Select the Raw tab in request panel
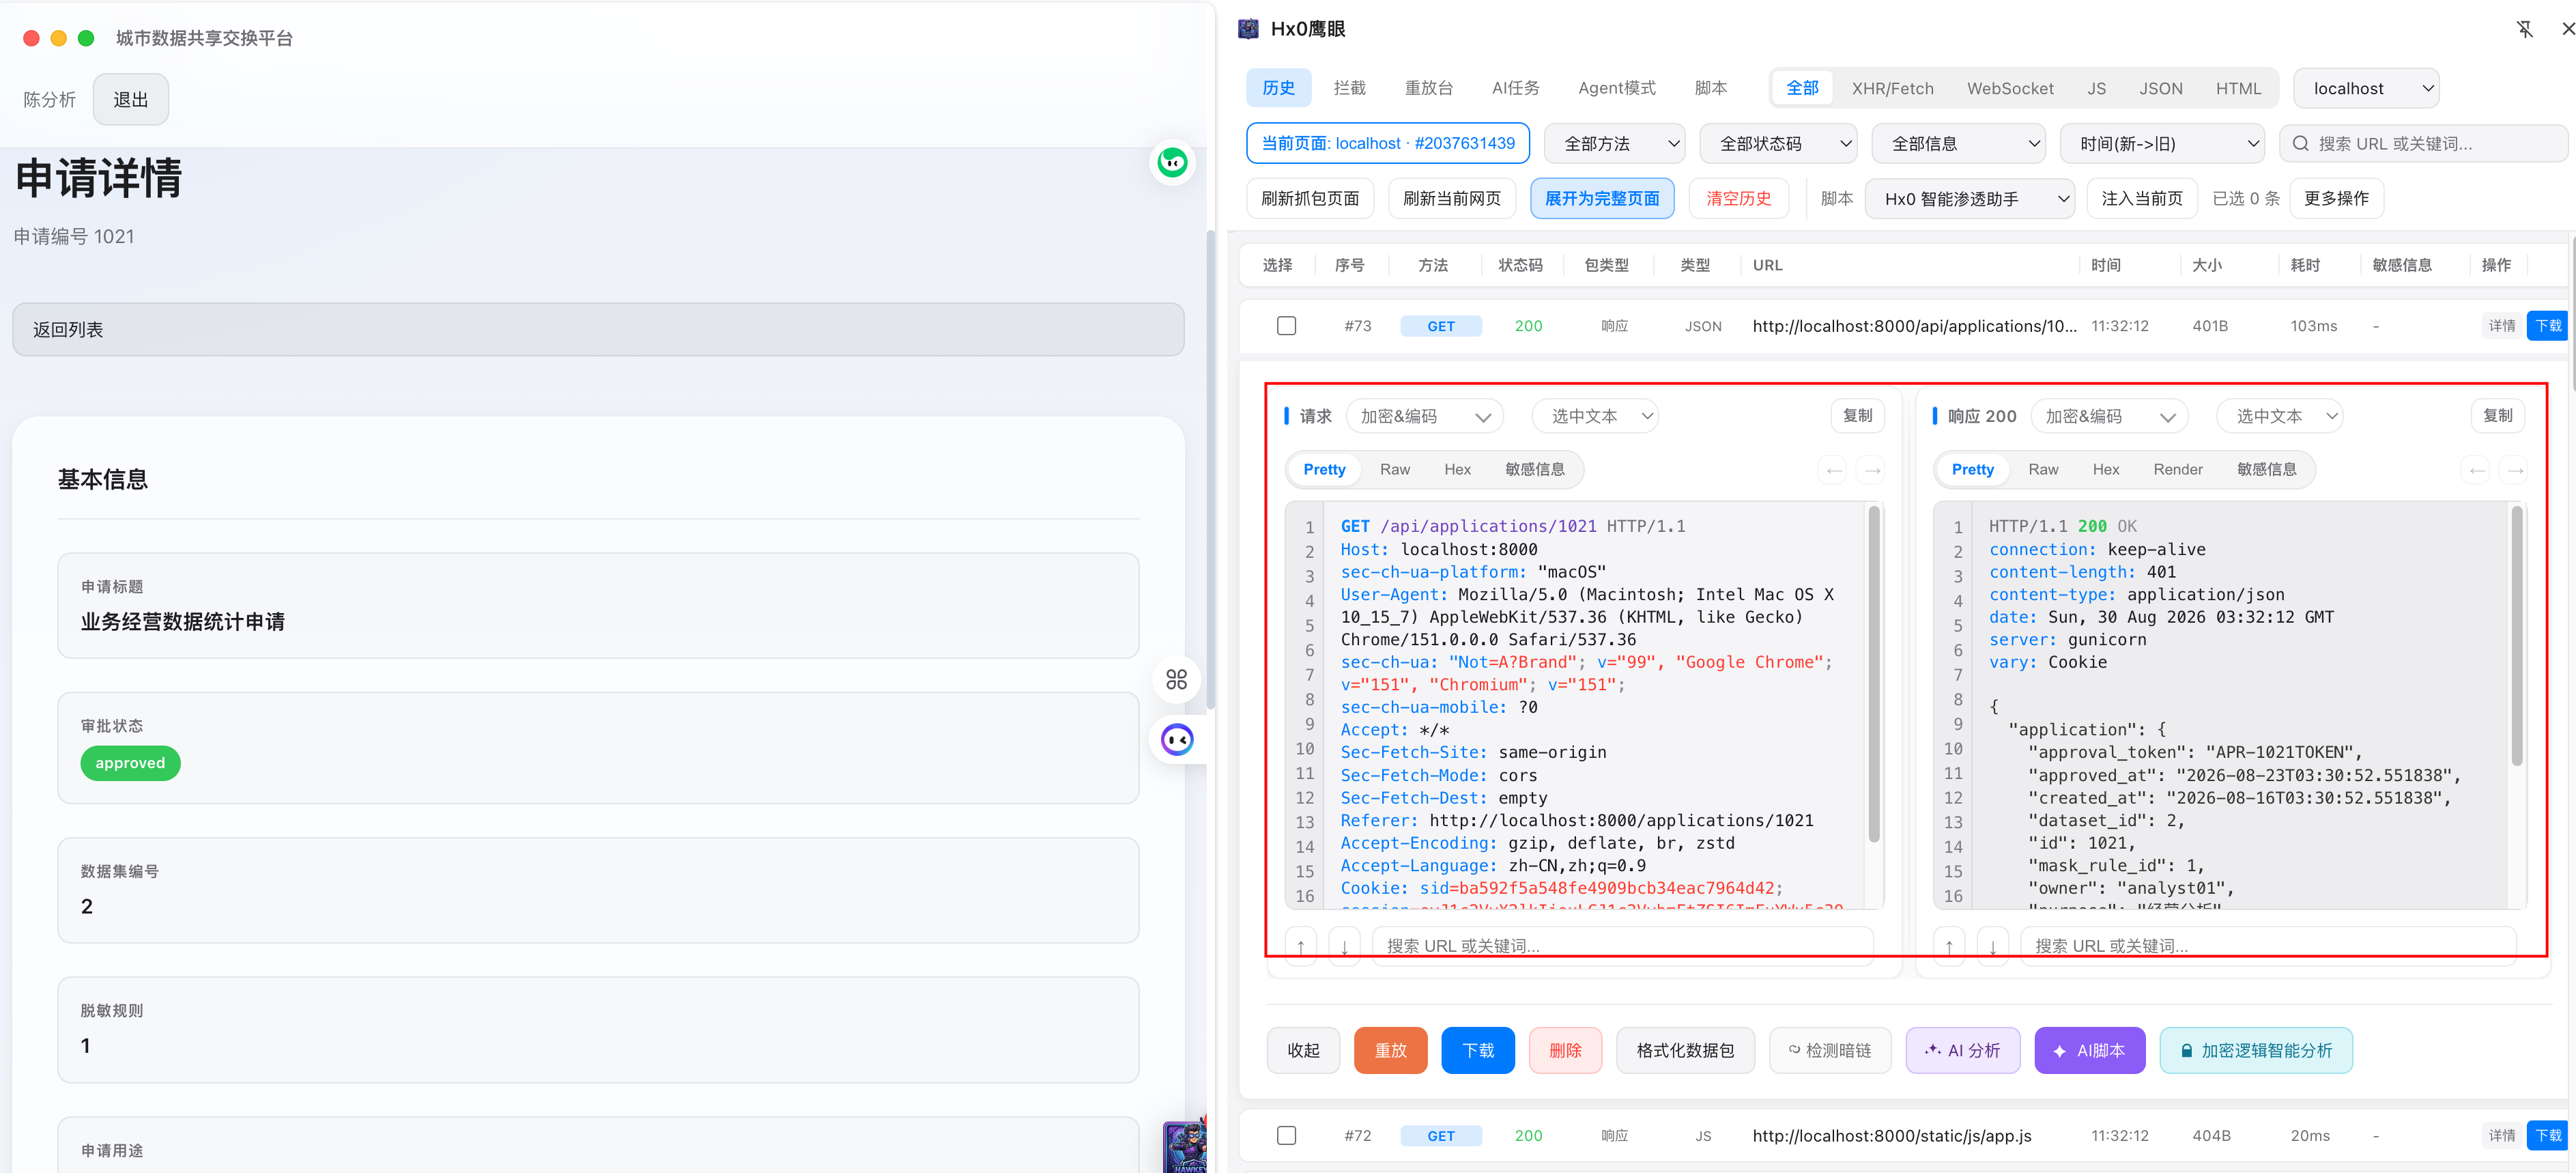This screenshot has width=2576, height=1173. pyautogui.click(x=1394, y=470)
